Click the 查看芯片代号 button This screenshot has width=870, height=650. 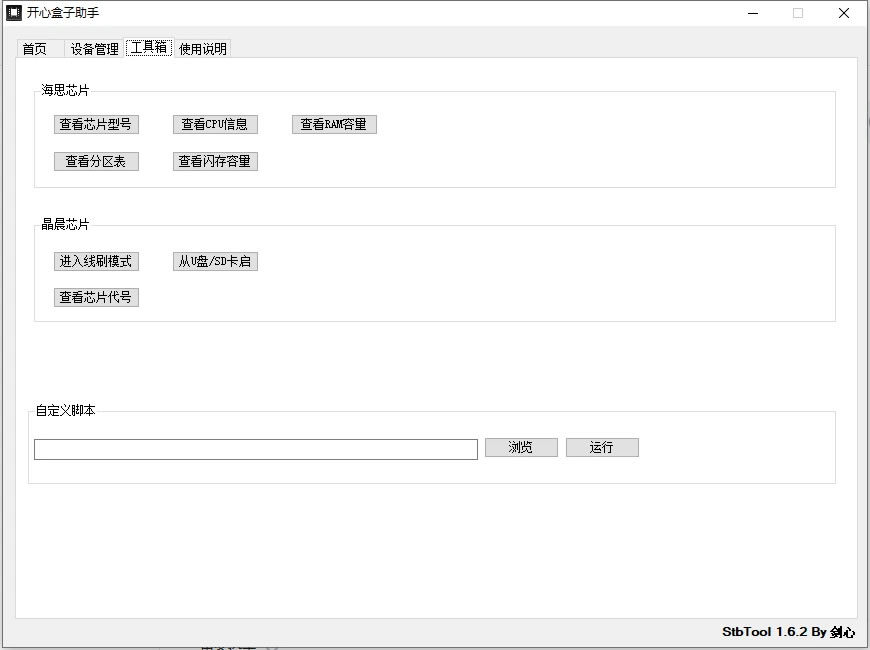pyautogui.click(x=96, y=297)
